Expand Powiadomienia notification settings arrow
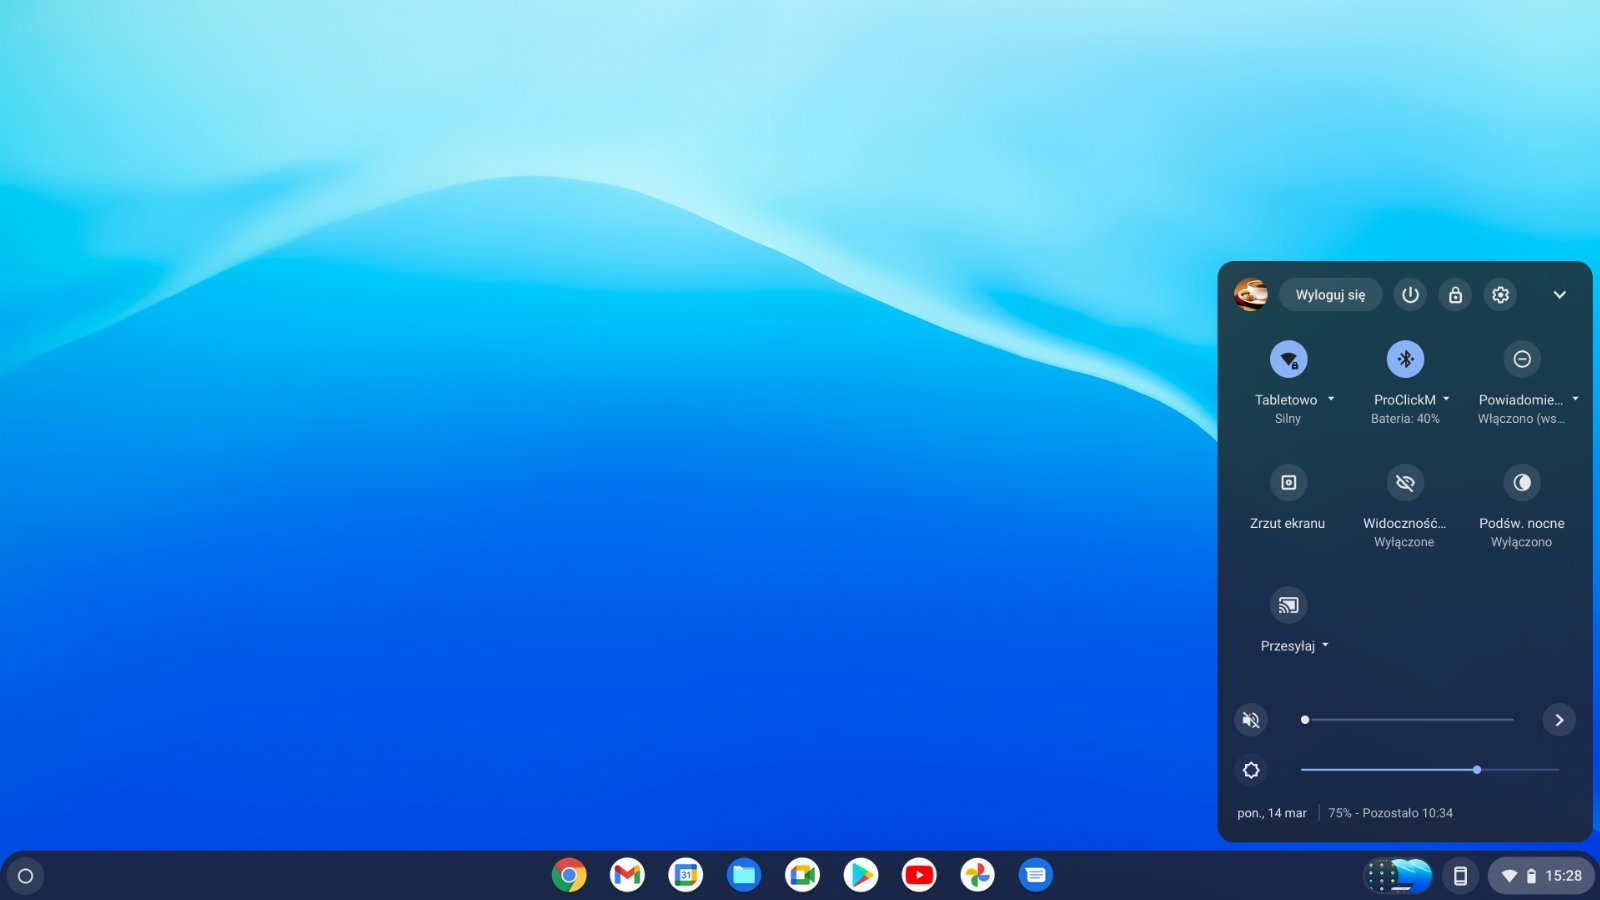The width and height of the screenshot is (1600, 900). [x=1575, y=399]
